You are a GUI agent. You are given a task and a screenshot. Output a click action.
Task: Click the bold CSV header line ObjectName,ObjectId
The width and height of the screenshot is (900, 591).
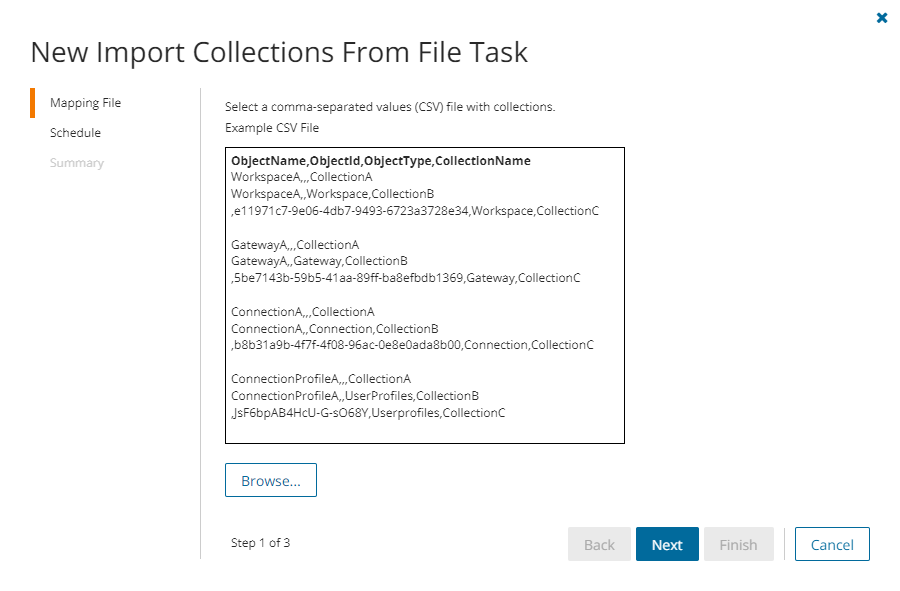(381, 161)
